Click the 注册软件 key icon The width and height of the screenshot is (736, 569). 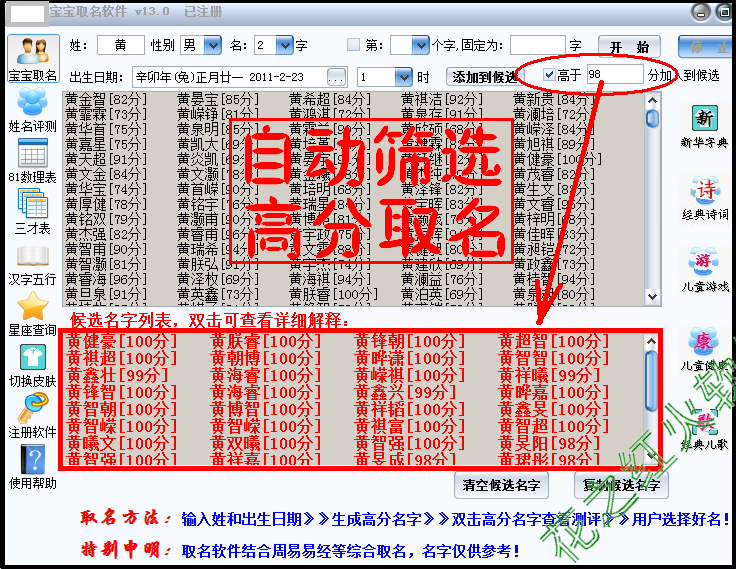(x=32, y=415)
